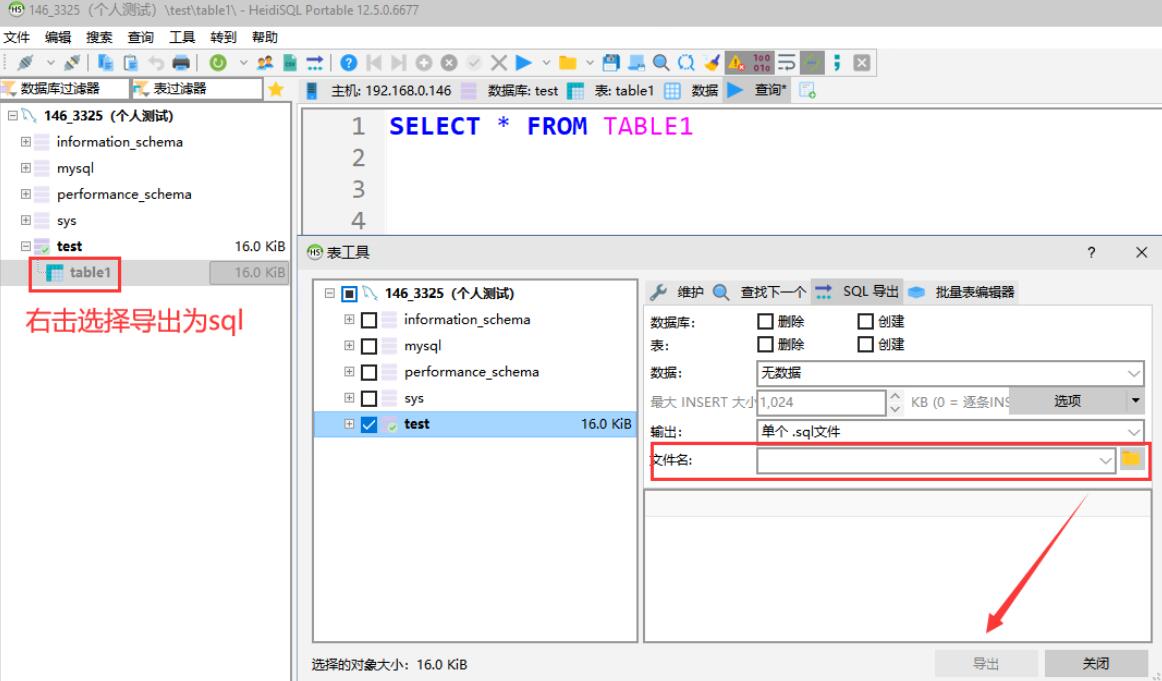Click the blue Run query play icon

pos(522,63)
